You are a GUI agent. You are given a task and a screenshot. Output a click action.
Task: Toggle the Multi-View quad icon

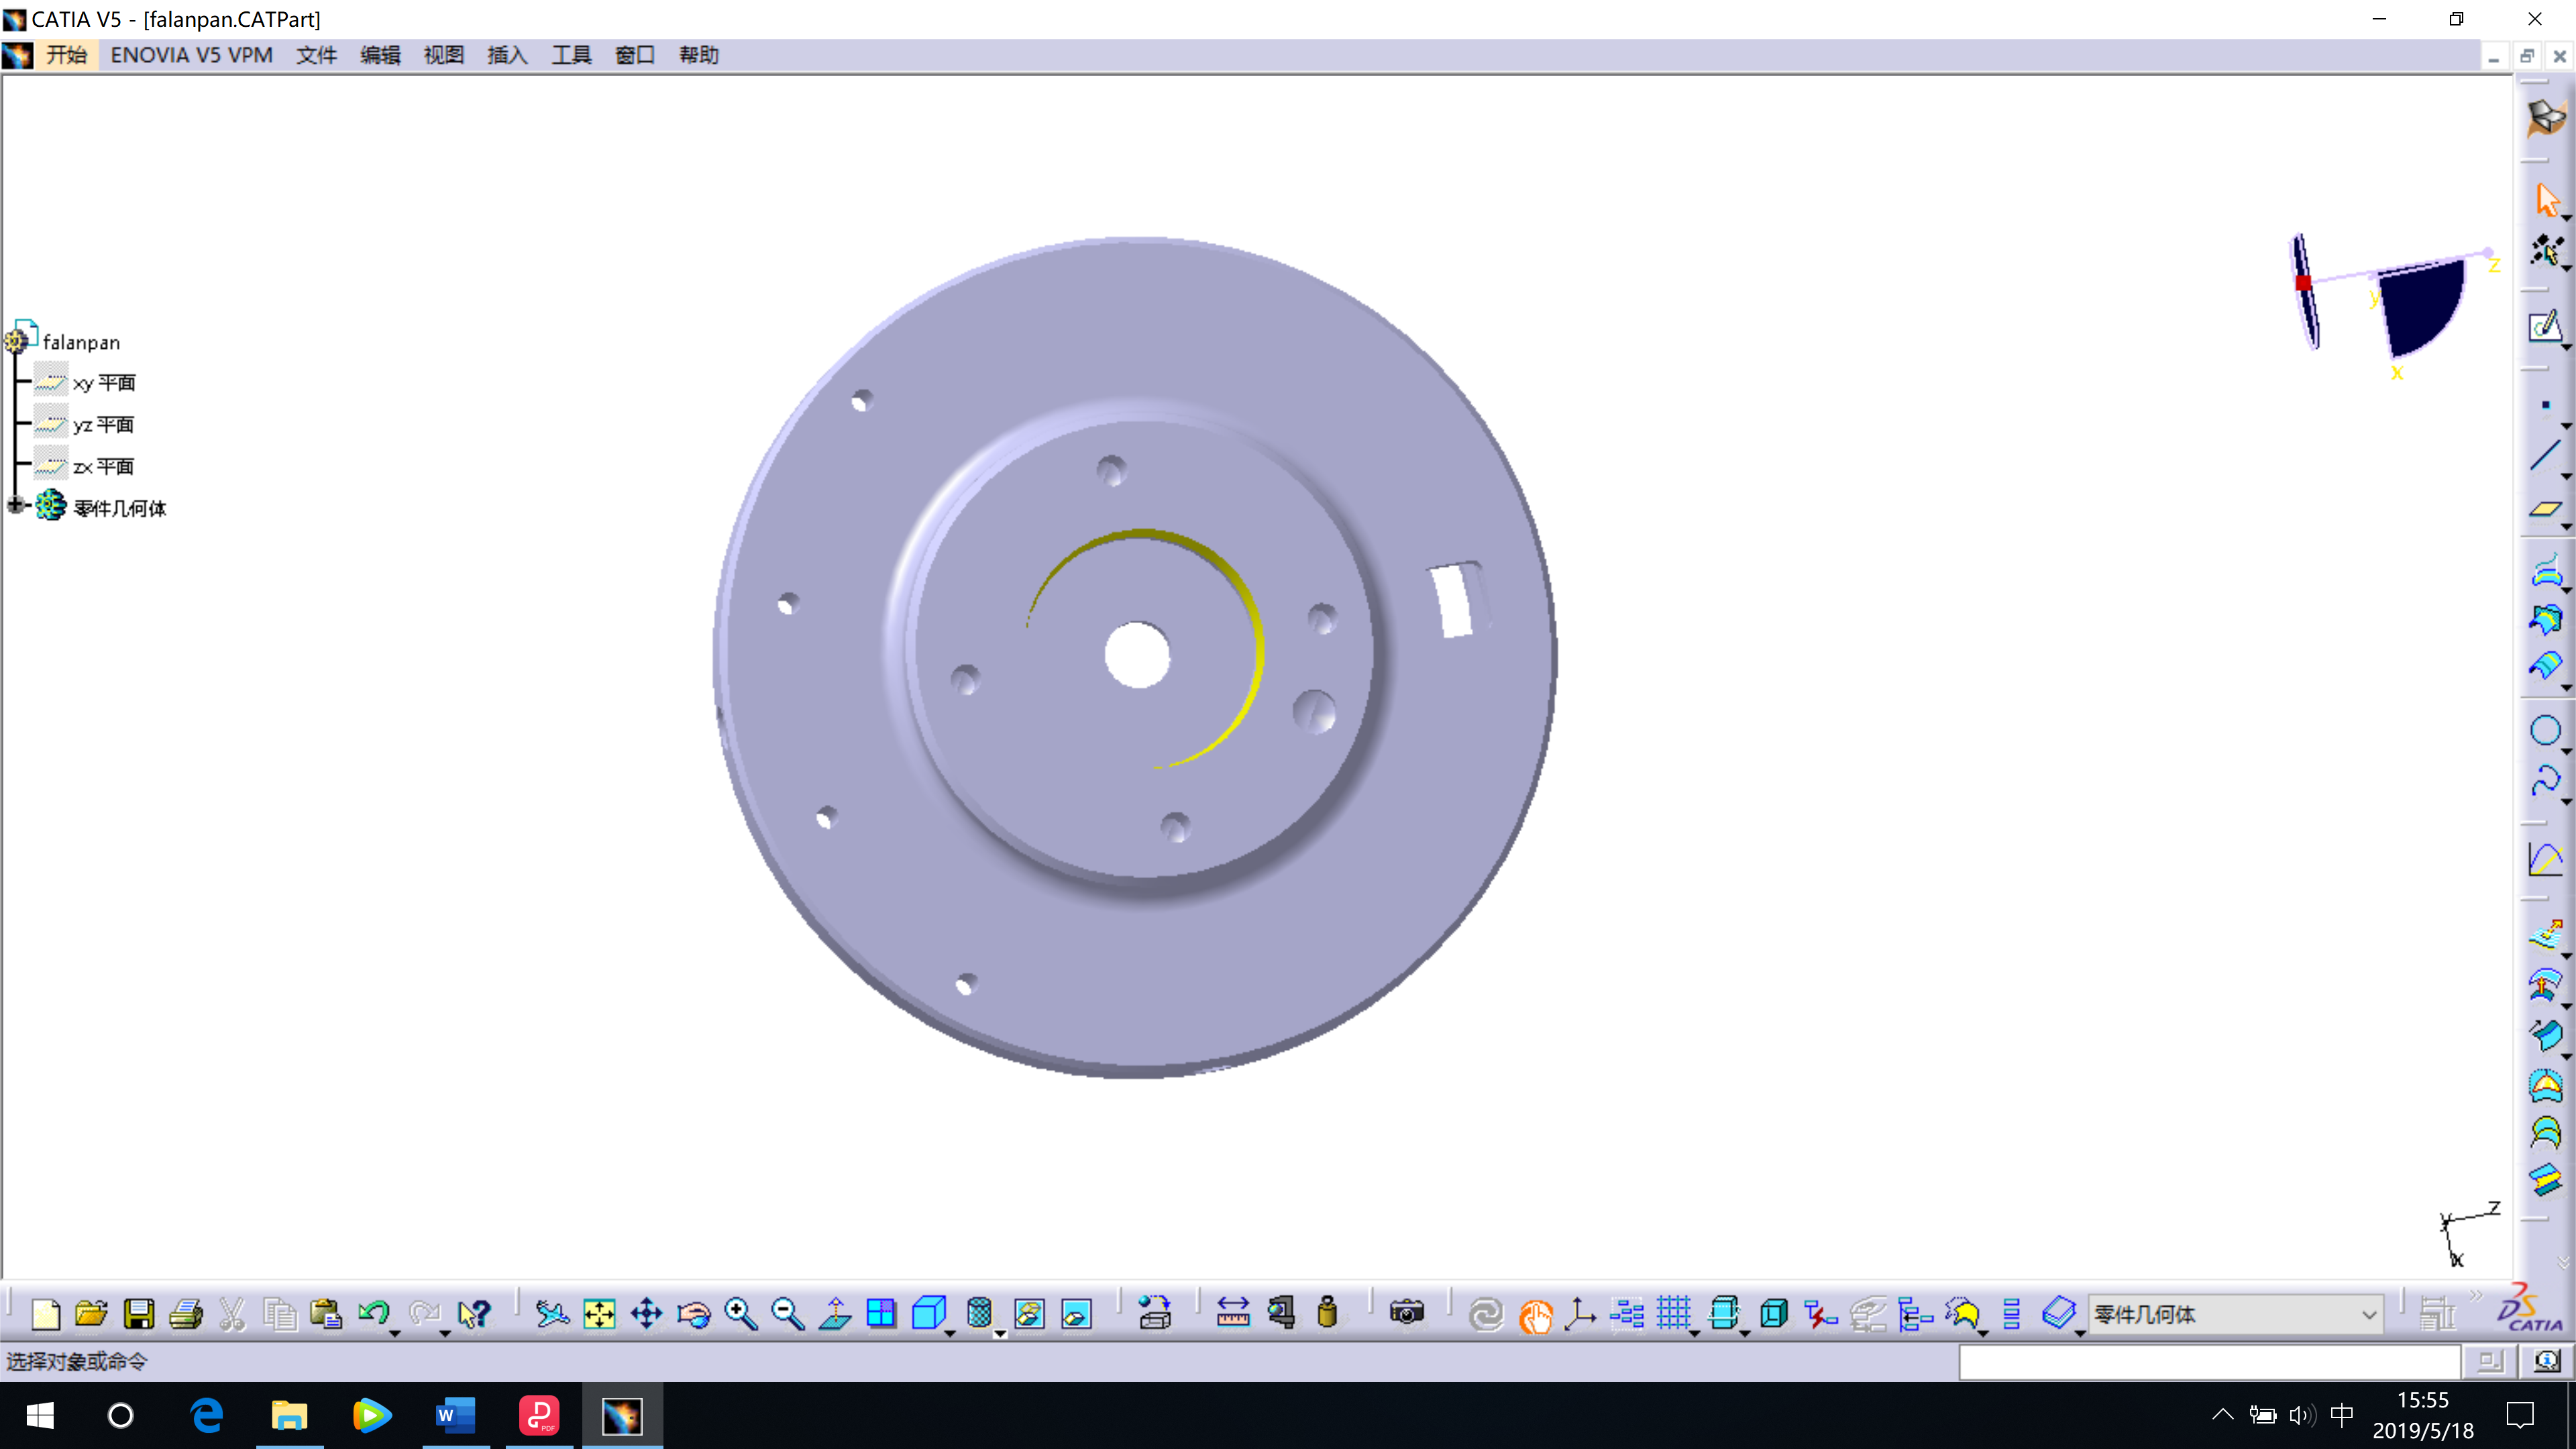[x=881, y=1313]
